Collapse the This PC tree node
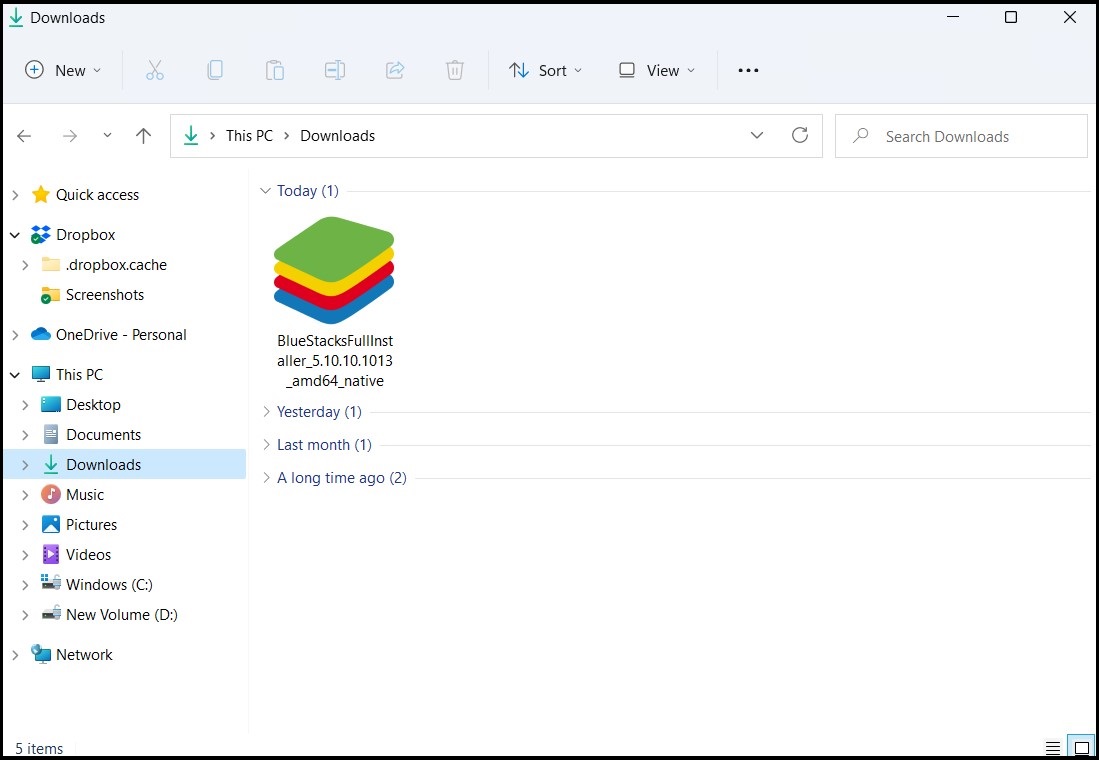 (x=15, y=375)
